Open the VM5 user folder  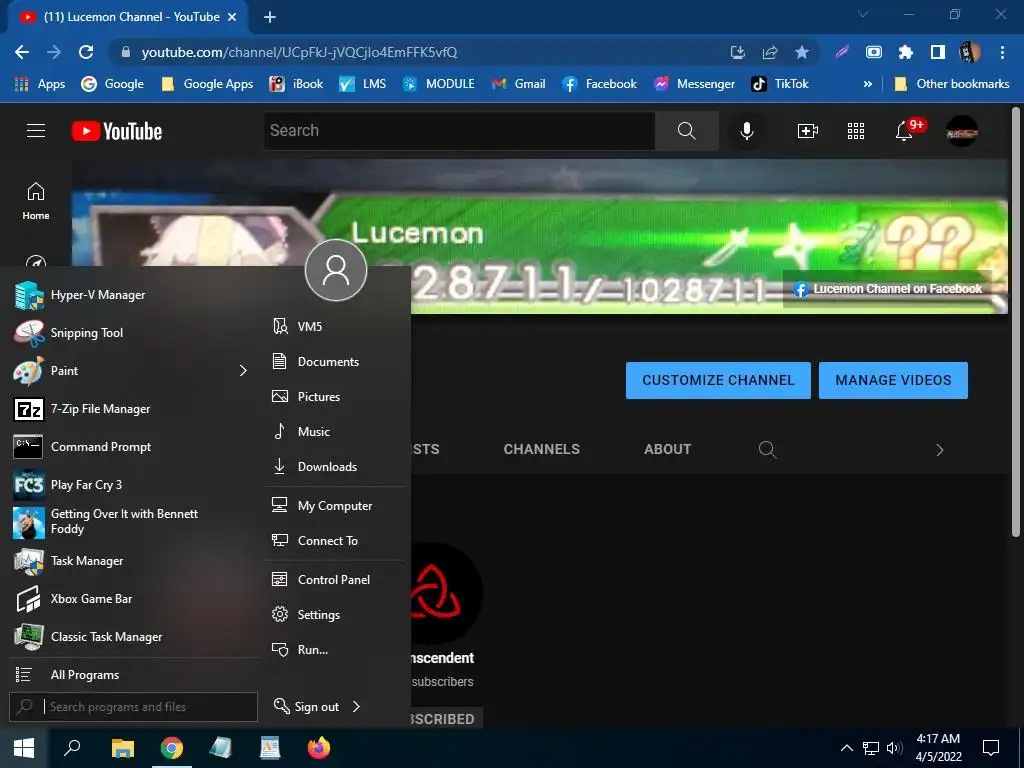[x=336, y=327]
